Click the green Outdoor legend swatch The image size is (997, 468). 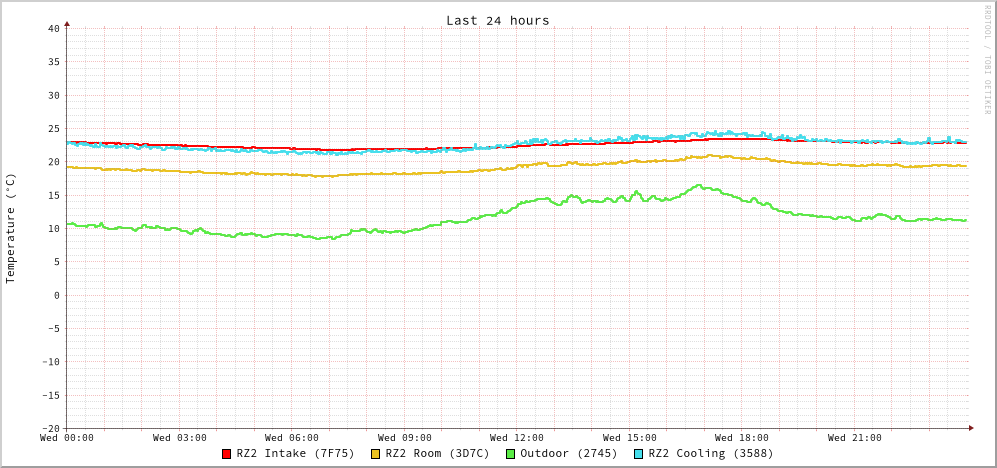coord(510,454)
